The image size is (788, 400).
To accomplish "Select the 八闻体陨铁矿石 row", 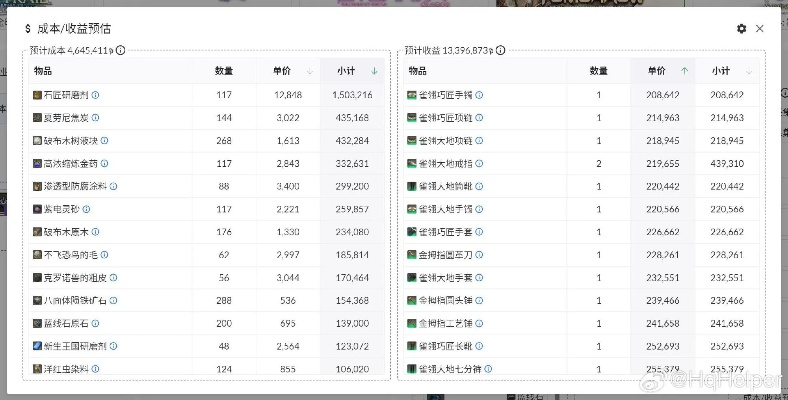I will click(x=200, y=300).
